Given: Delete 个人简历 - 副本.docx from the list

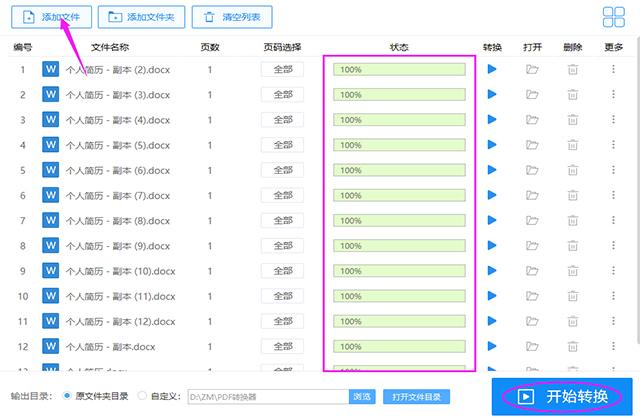Looking at the screenshot, I should 573,346.
